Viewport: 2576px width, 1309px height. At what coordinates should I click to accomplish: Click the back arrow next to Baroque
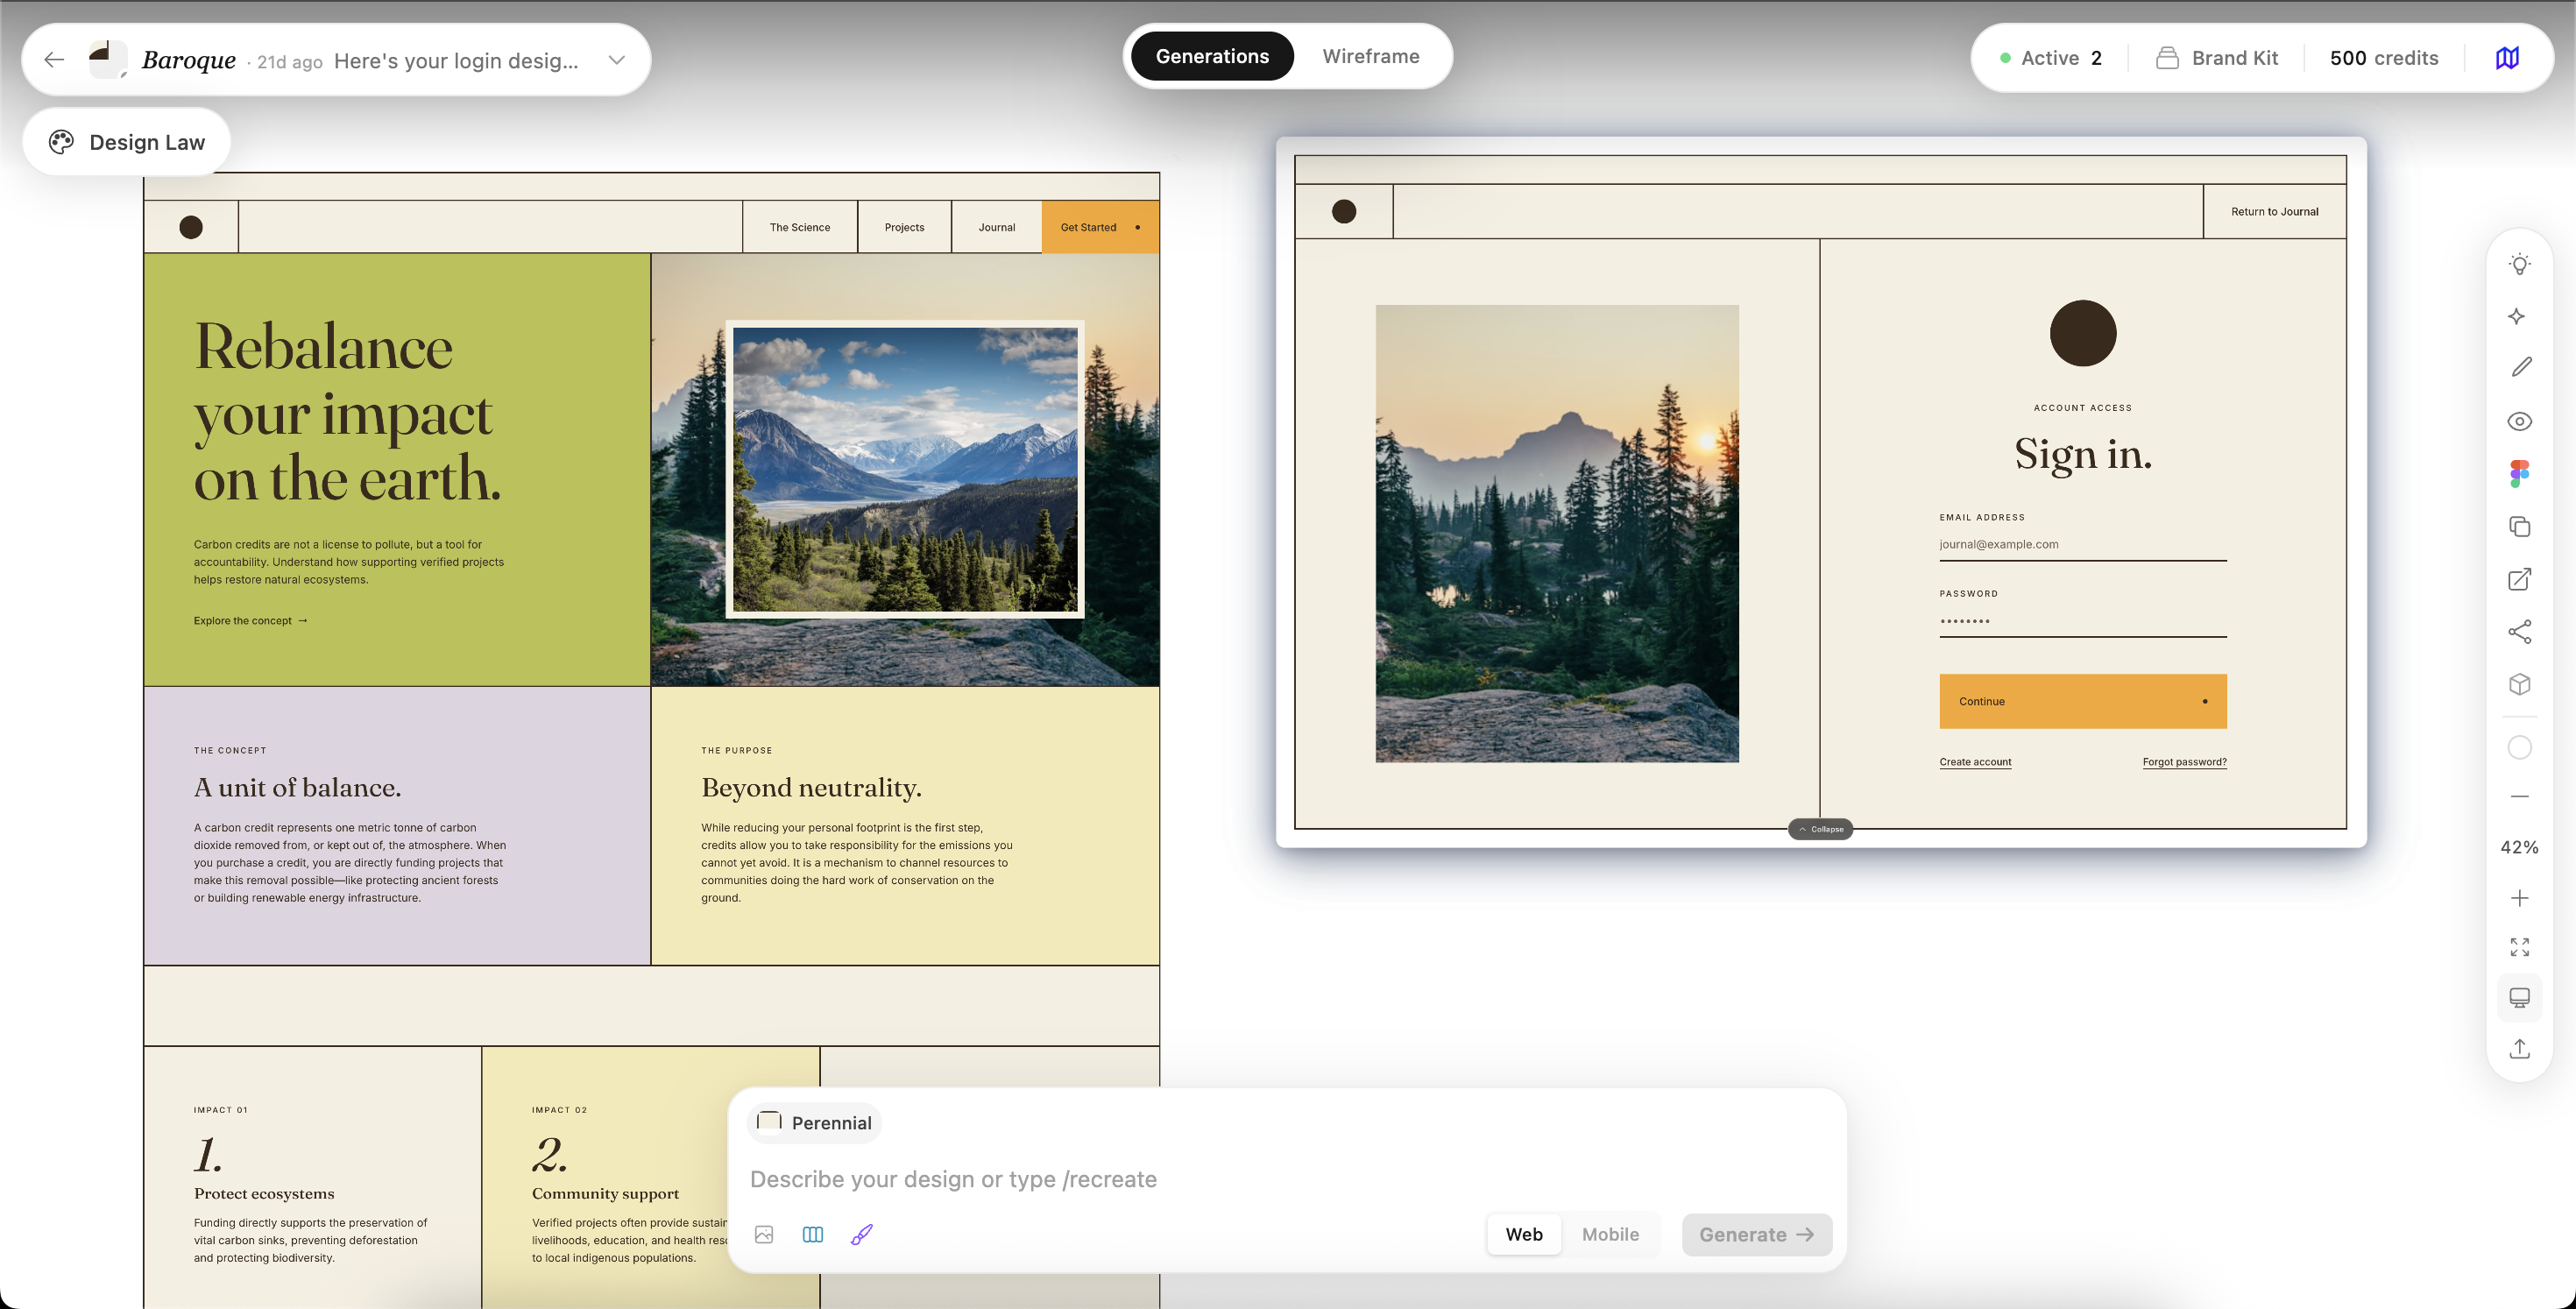(x=54, y=60)
